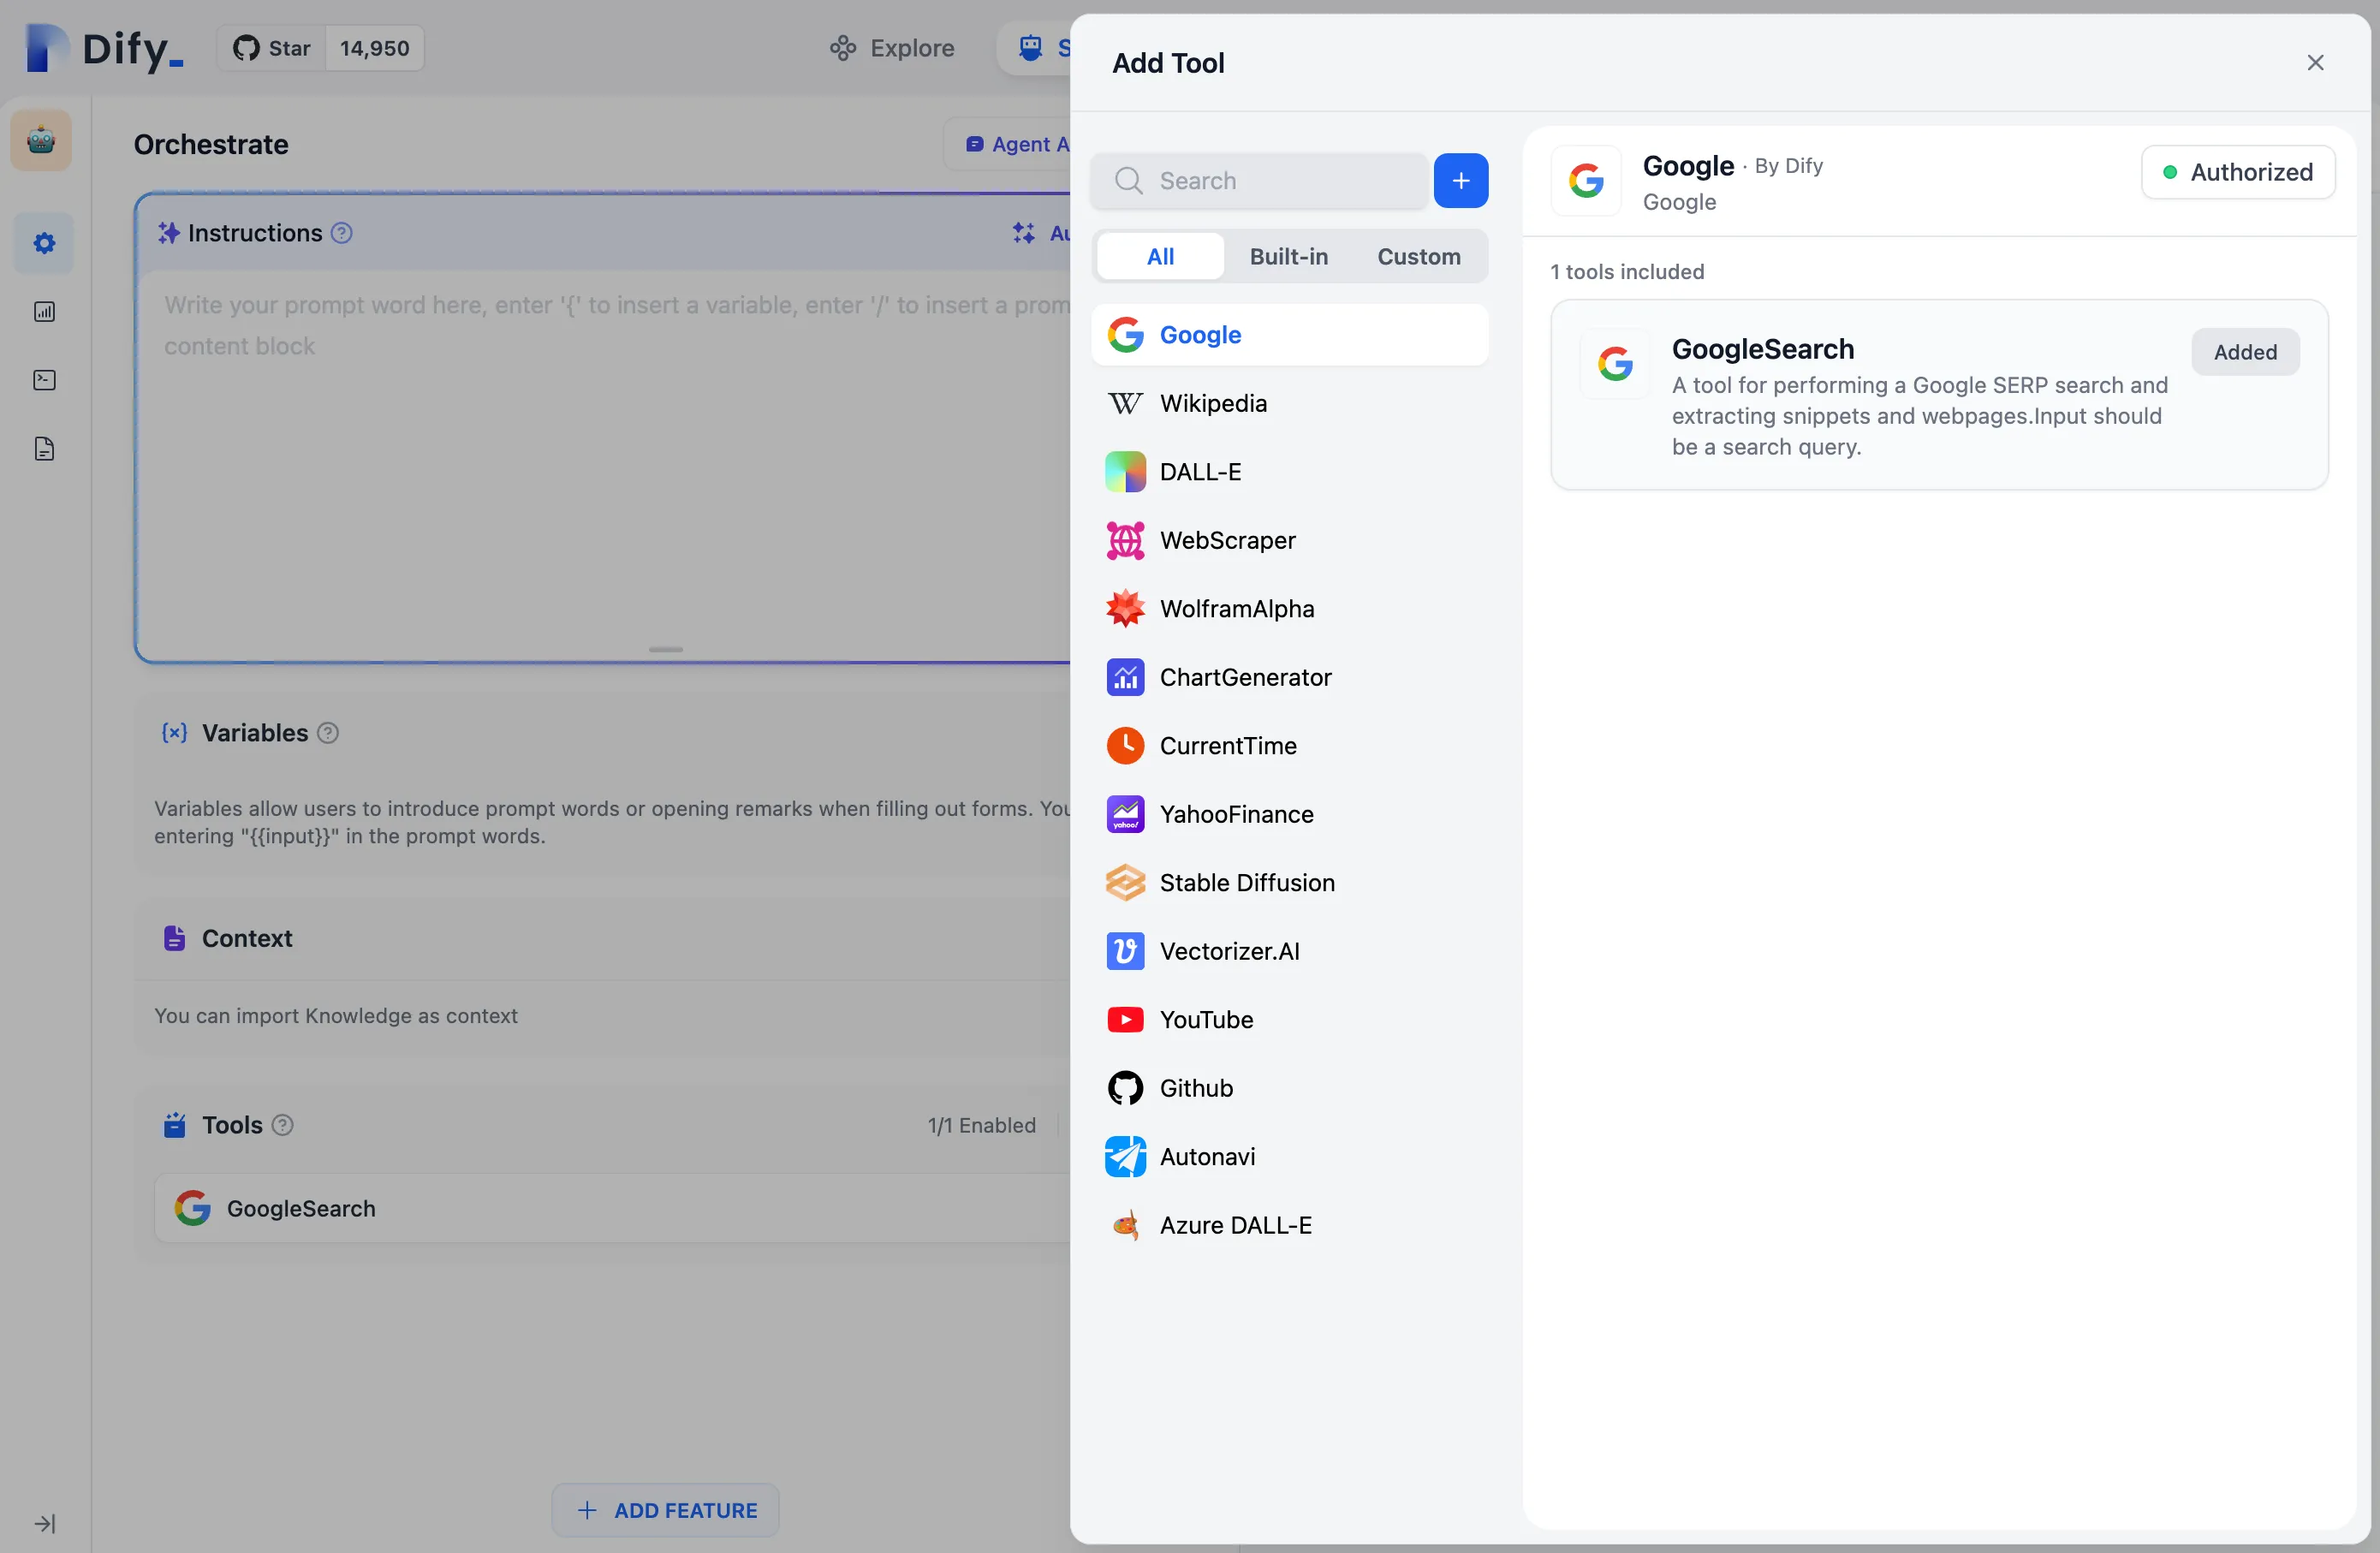Select Wikipedia in the tool list
The height and width of the screenshot is (1553, 2380).
pos(1212,403)
